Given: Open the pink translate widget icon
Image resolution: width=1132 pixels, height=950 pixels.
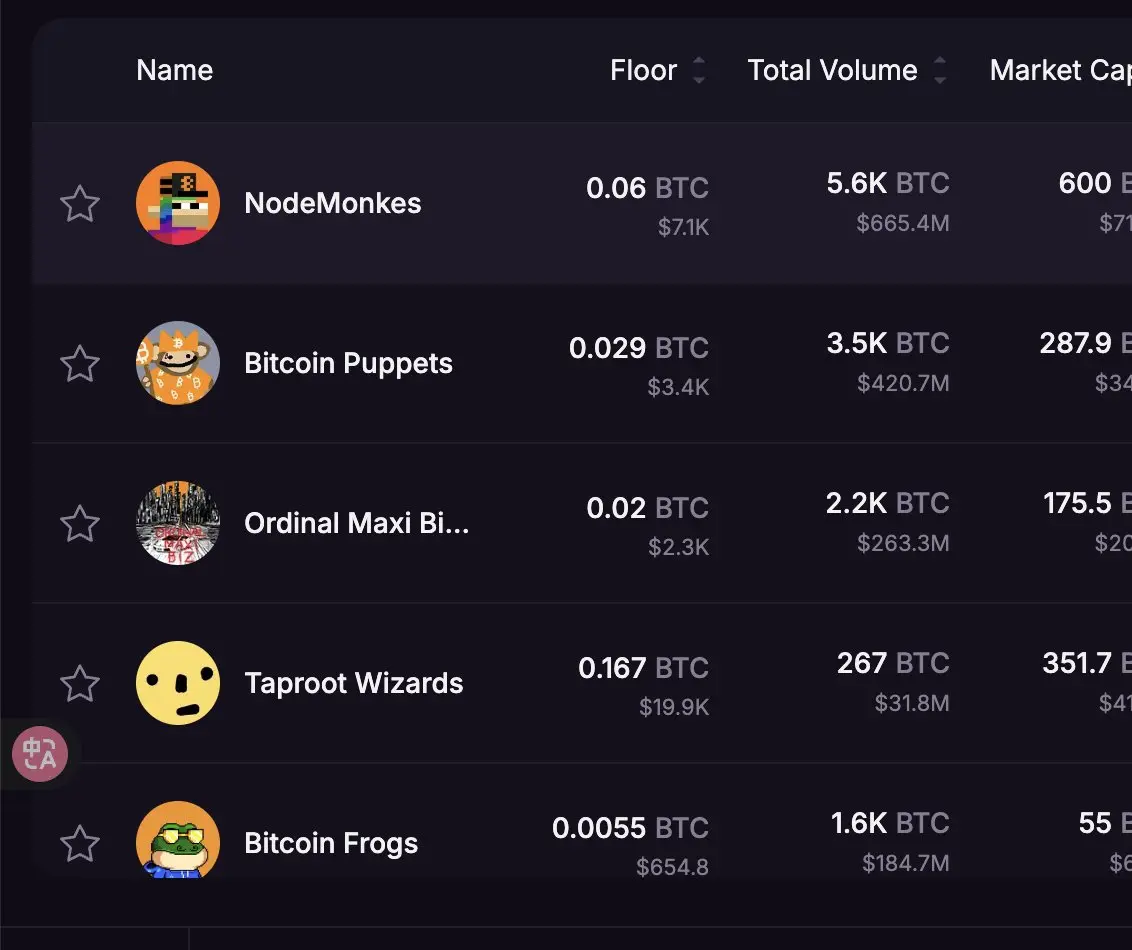Looking at the screenshot, I should pos(40,754).
